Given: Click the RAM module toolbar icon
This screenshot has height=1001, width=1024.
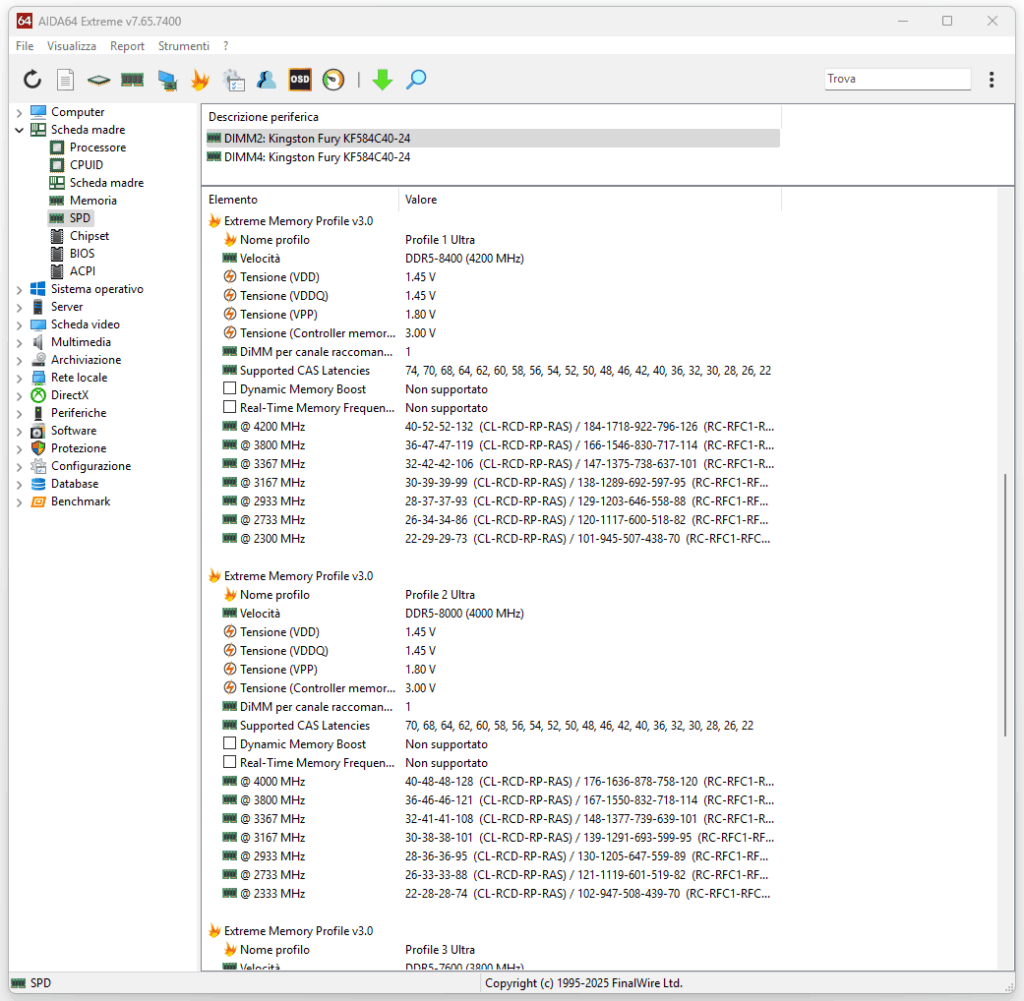Looking at the screenshot, I should point(133,80).
